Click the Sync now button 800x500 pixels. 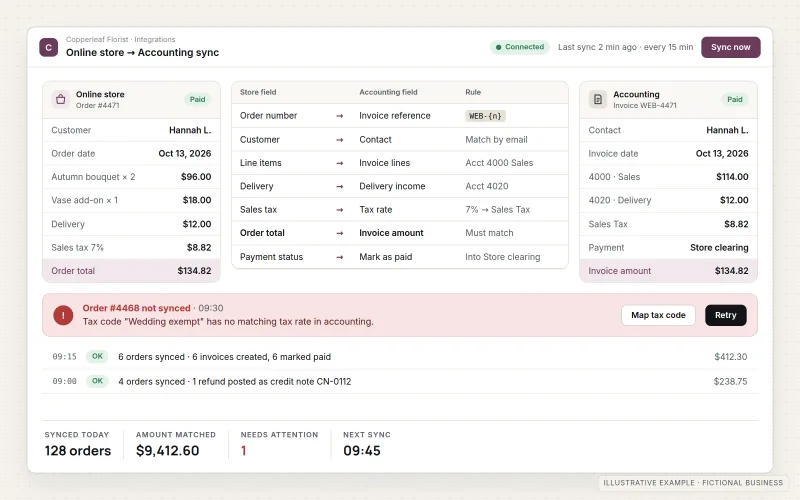[731, 47]
